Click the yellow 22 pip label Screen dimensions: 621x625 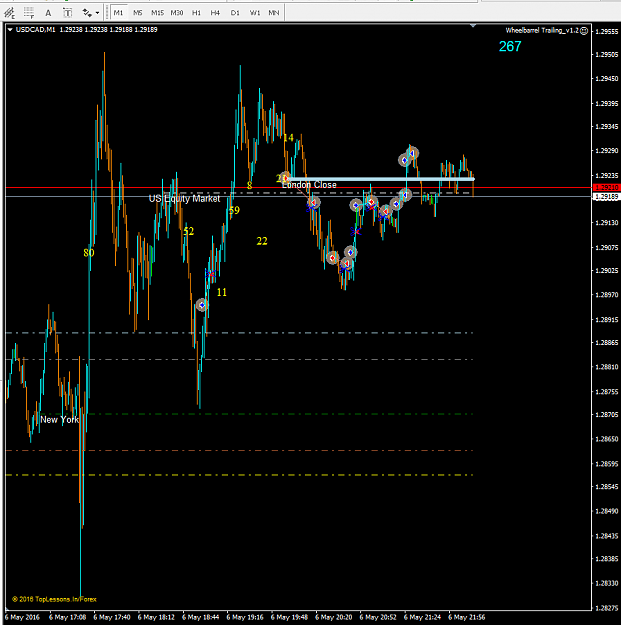tap(262, 241)
